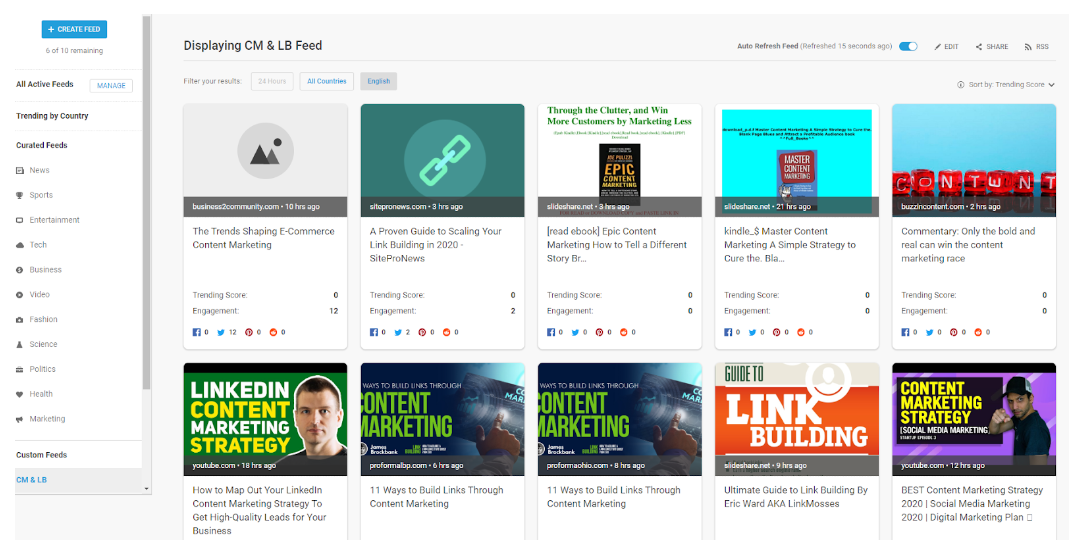Select the Health heart icon in sidebar
The image size is (1069, 542).
click(x=20, y=394)
